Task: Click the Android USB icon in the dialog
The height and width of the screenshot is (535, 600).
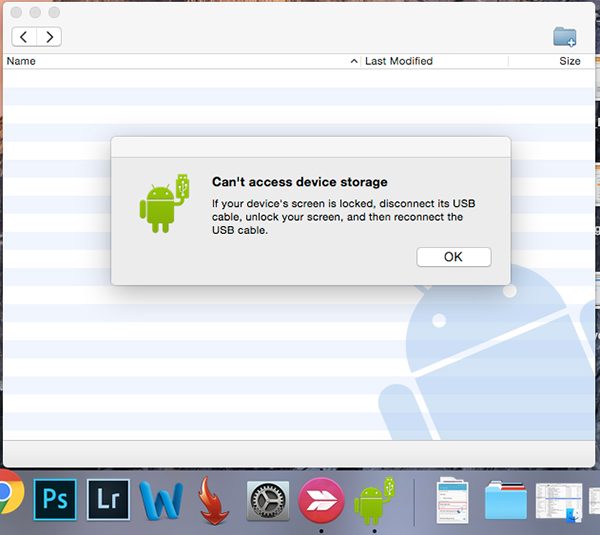Action: (x=165, y=203)
